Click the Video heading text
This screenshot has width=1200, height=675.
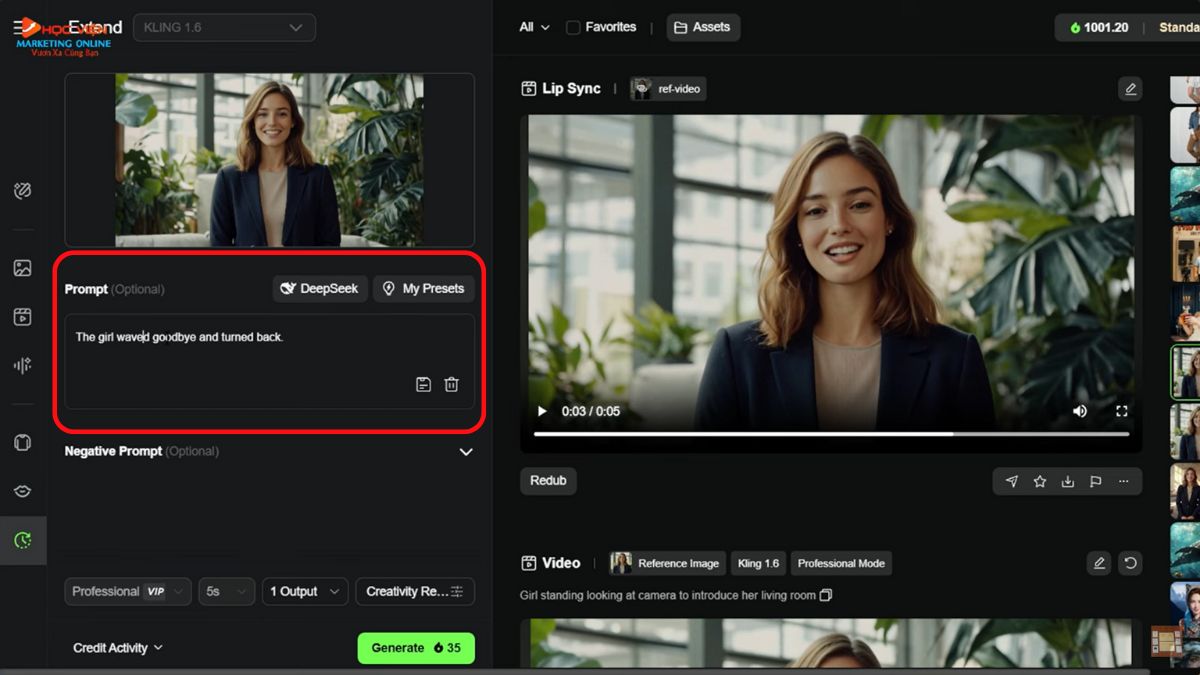560,563
